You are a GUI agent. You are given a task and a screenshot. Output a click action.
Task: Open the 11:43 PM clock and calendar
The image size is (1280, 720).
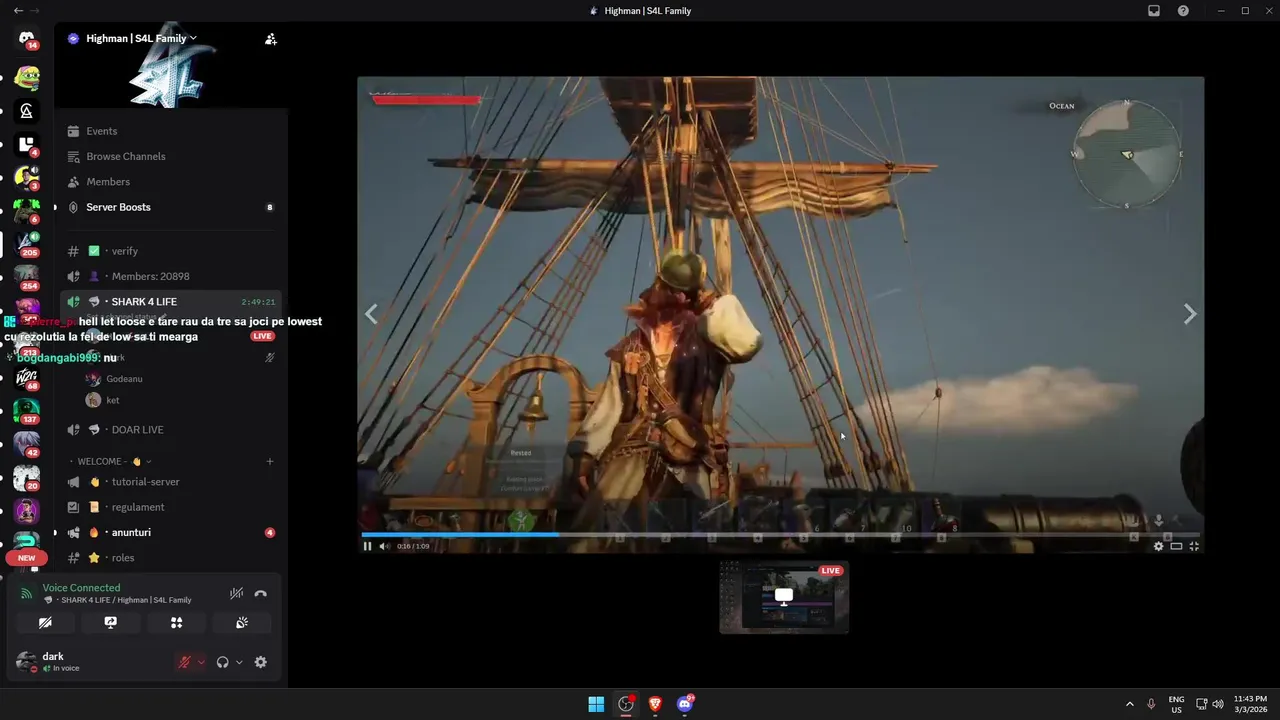coord(1251,704)
